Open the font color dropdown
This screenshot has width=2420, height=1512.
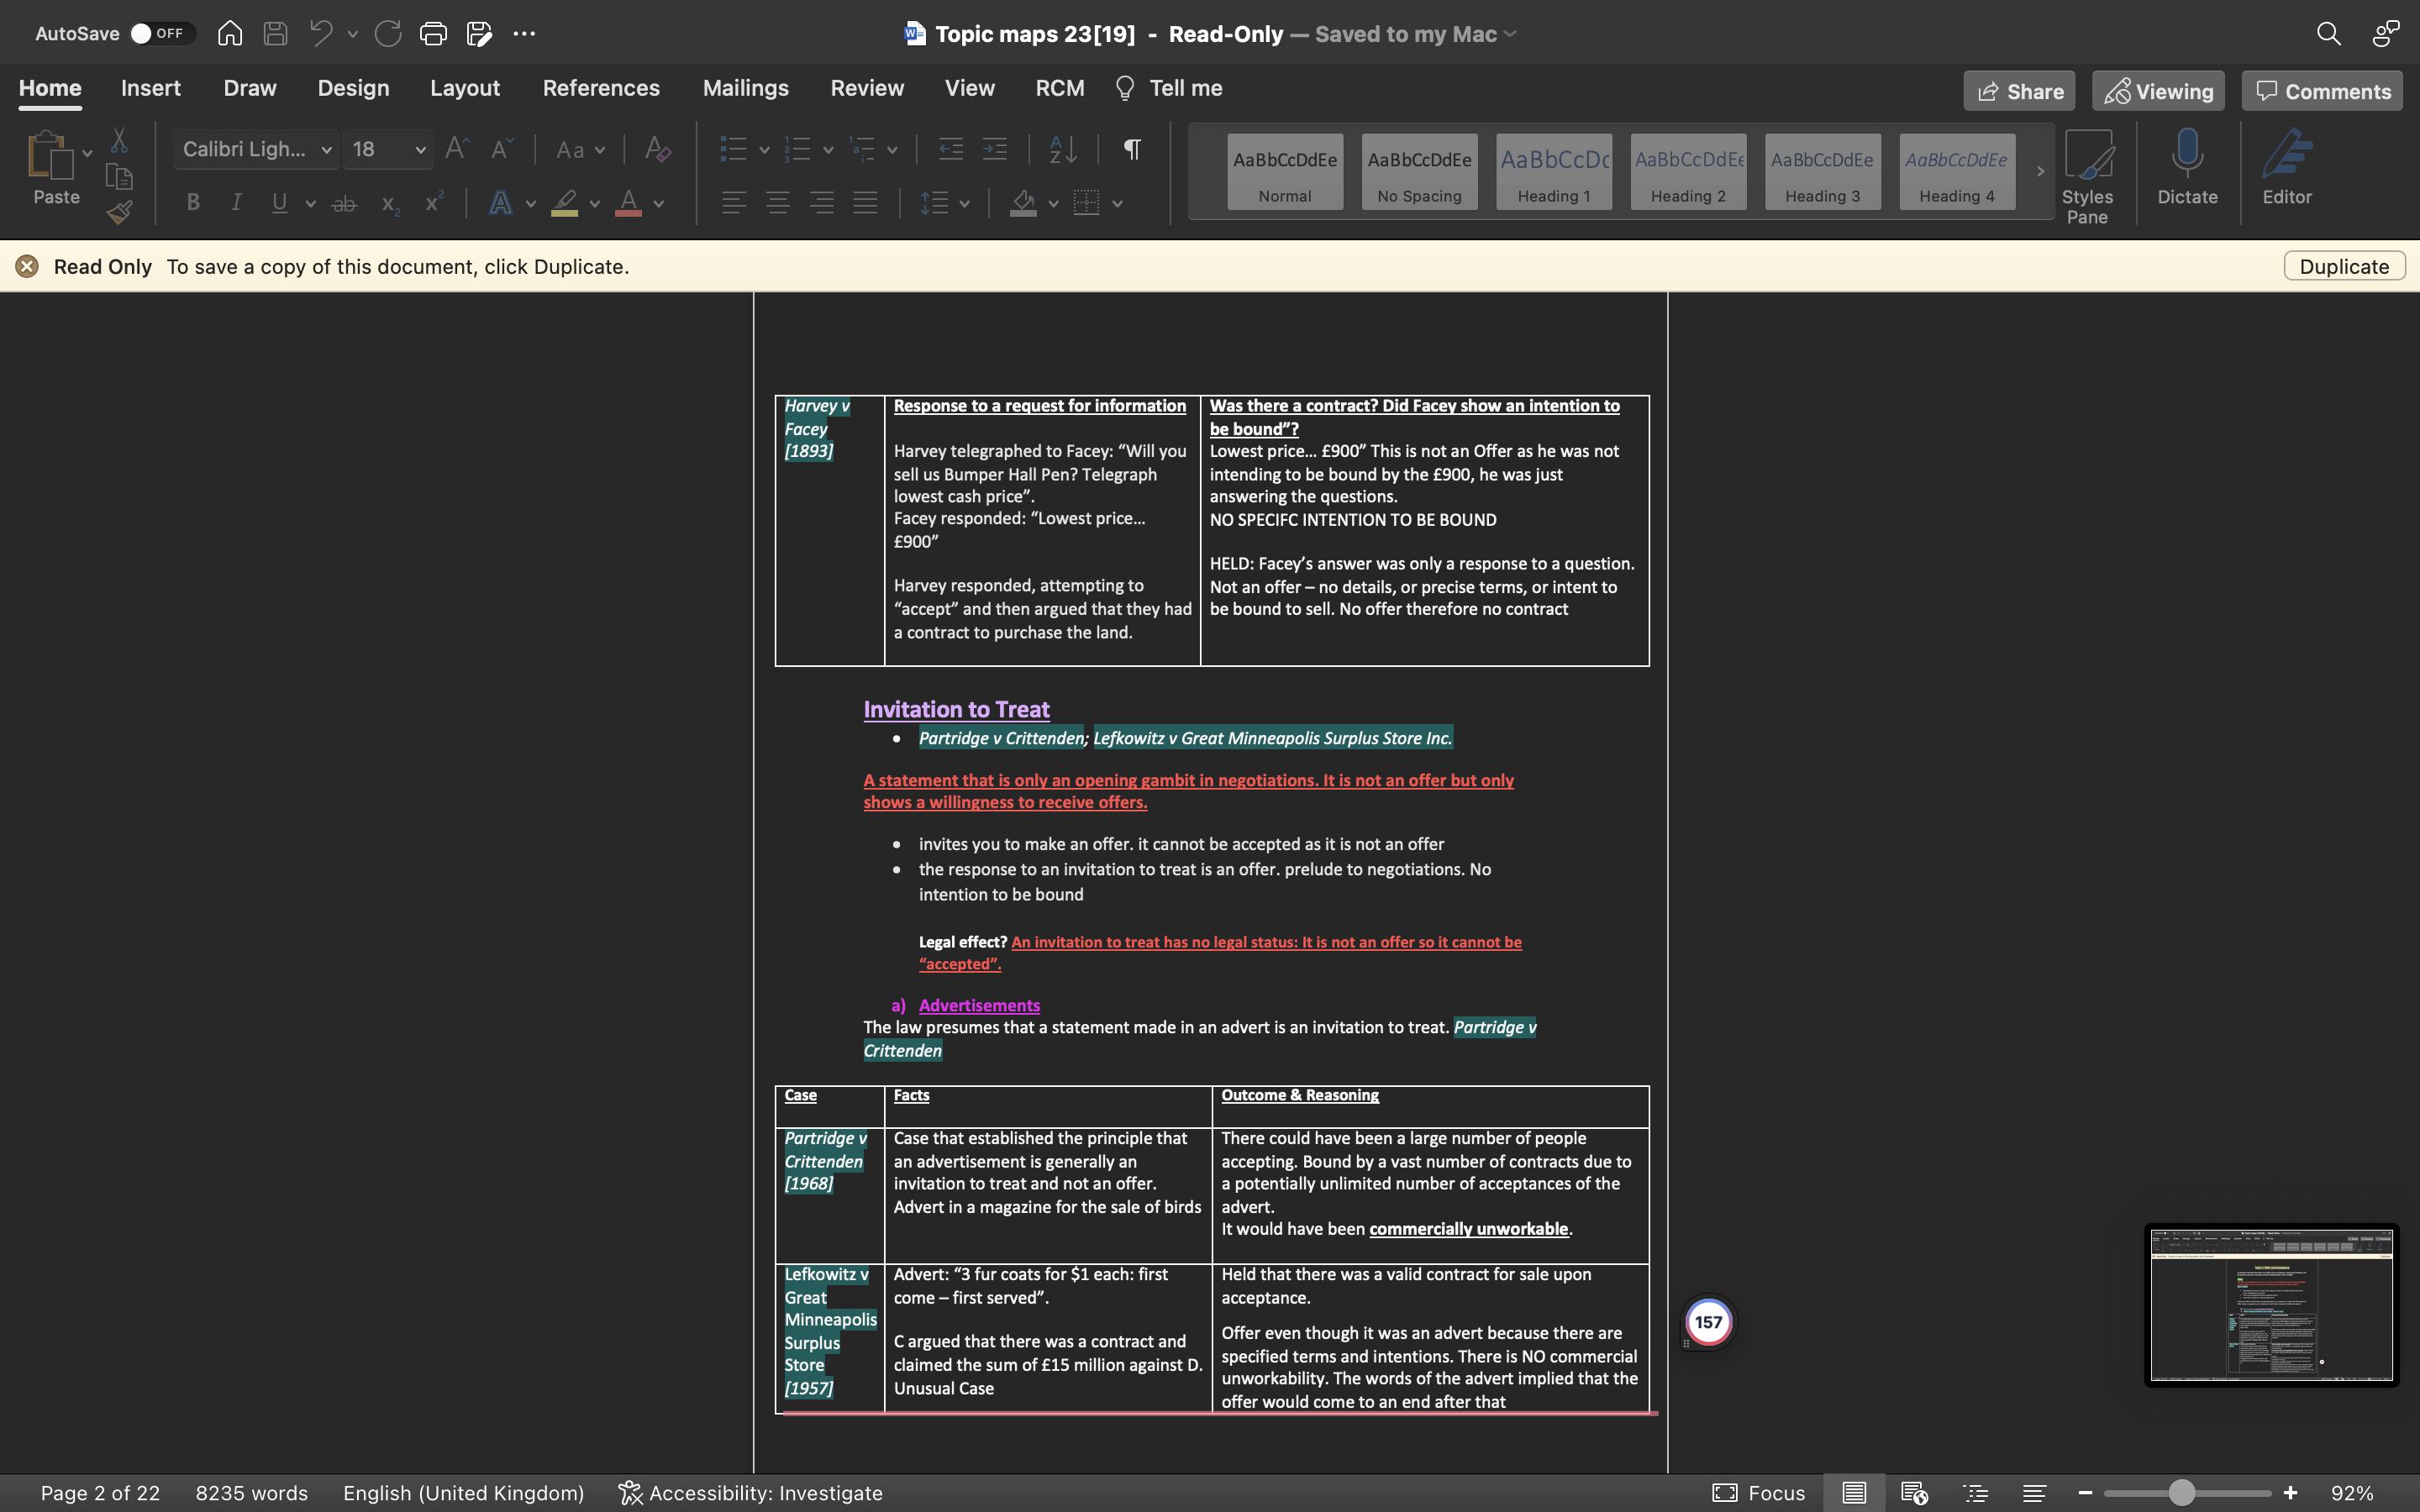coord(658,203)
